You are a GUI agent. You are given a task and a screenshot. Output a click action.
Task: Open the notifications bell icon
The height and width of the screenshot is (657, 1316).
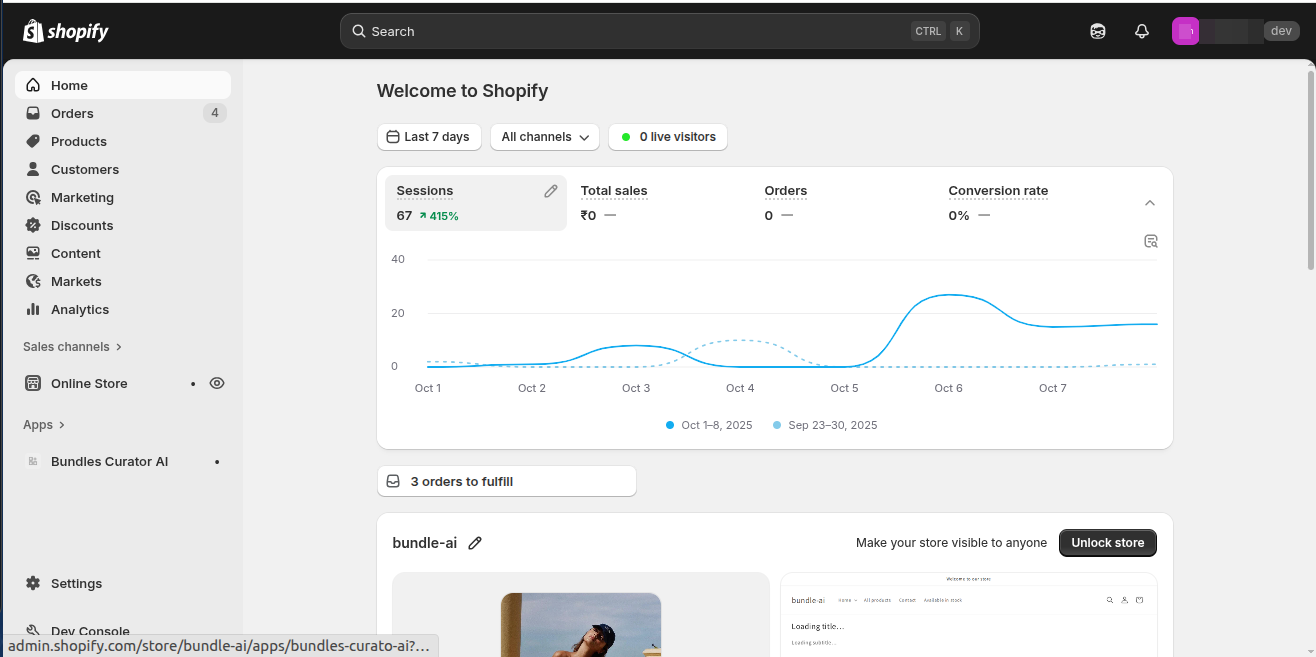click(x=1142, y=31)
